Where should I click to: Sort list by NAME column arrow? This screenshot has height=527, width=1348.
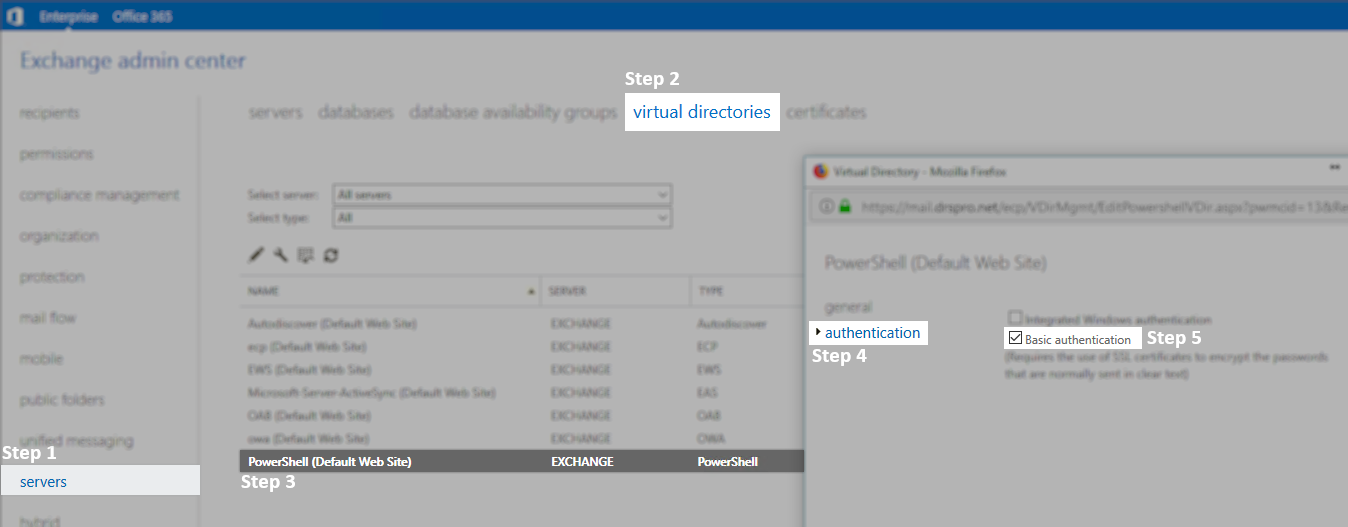click(530, 291)
